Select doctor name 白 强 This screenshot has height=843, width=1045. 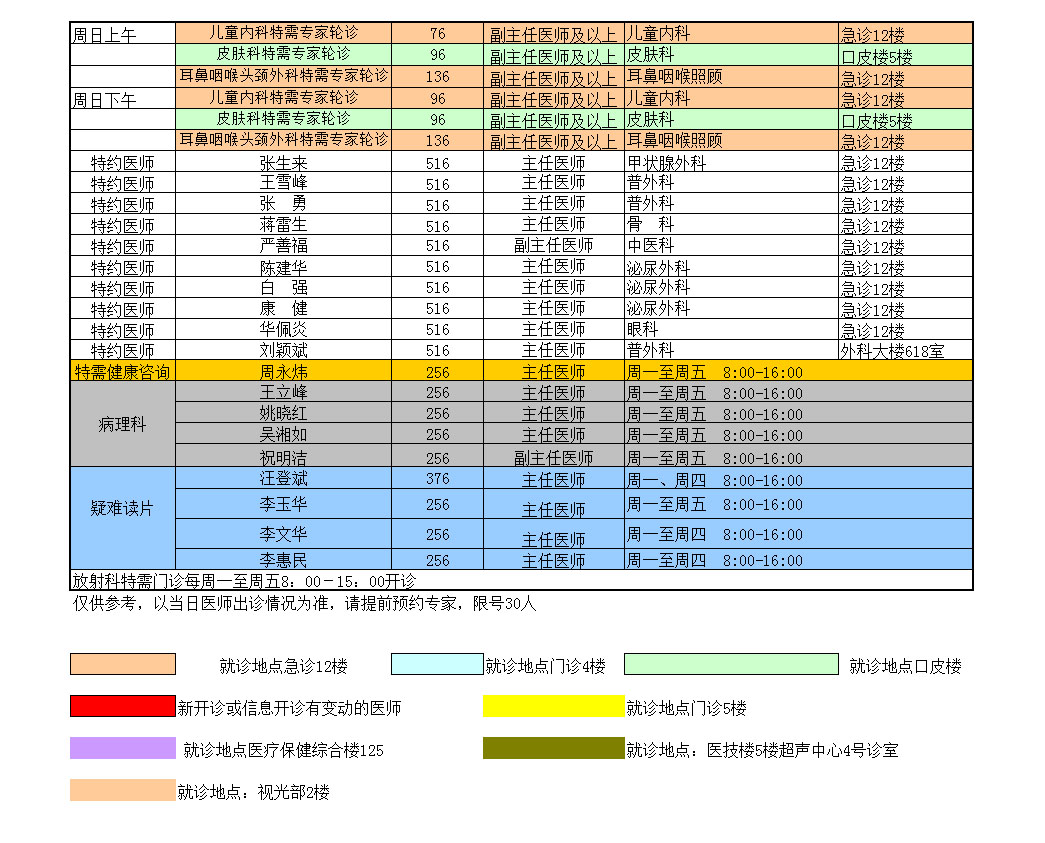coord(283,287)
